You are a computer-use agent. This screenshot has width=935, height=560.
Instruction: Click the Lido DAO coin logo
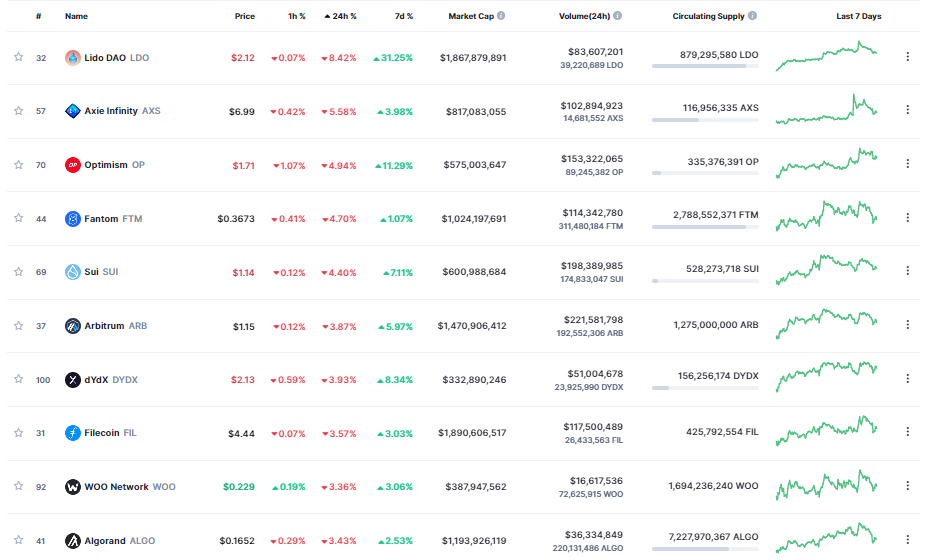(x=73, y=58)
